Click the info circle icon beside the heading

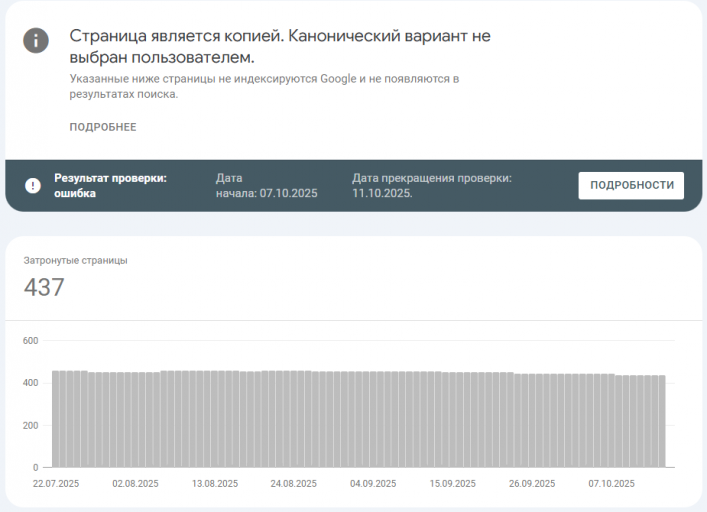click(36, 41)
